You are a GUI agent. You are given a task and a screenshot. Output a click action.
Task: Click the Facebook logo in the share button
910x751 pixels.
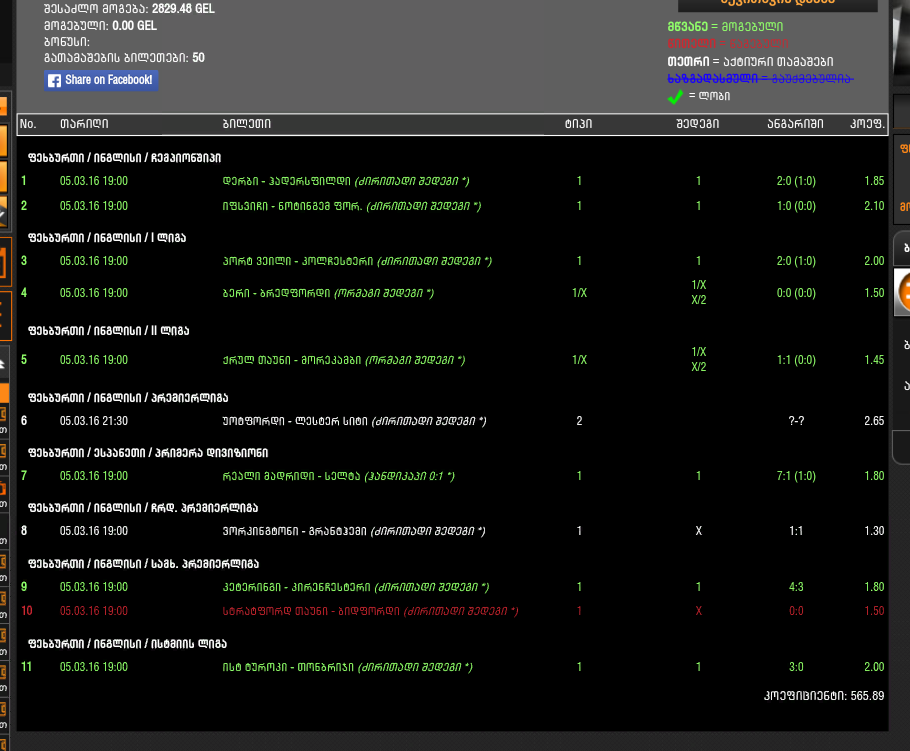pyautogui.click(x=55, y=80)
